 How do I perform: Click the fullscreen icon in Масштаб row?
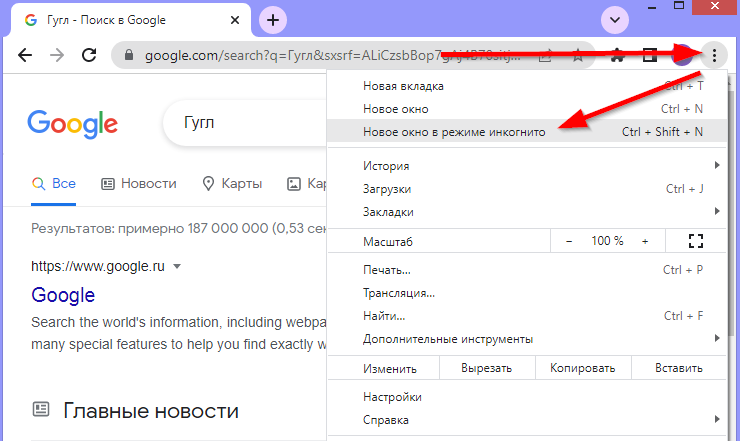pos(697,241)
